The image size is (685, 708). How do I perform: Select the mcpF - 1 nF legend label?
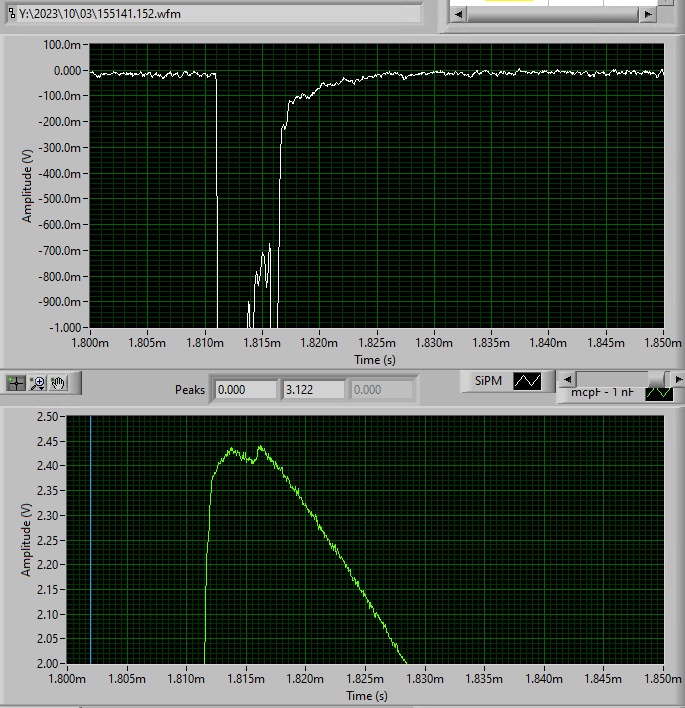(x=602, y=393)
